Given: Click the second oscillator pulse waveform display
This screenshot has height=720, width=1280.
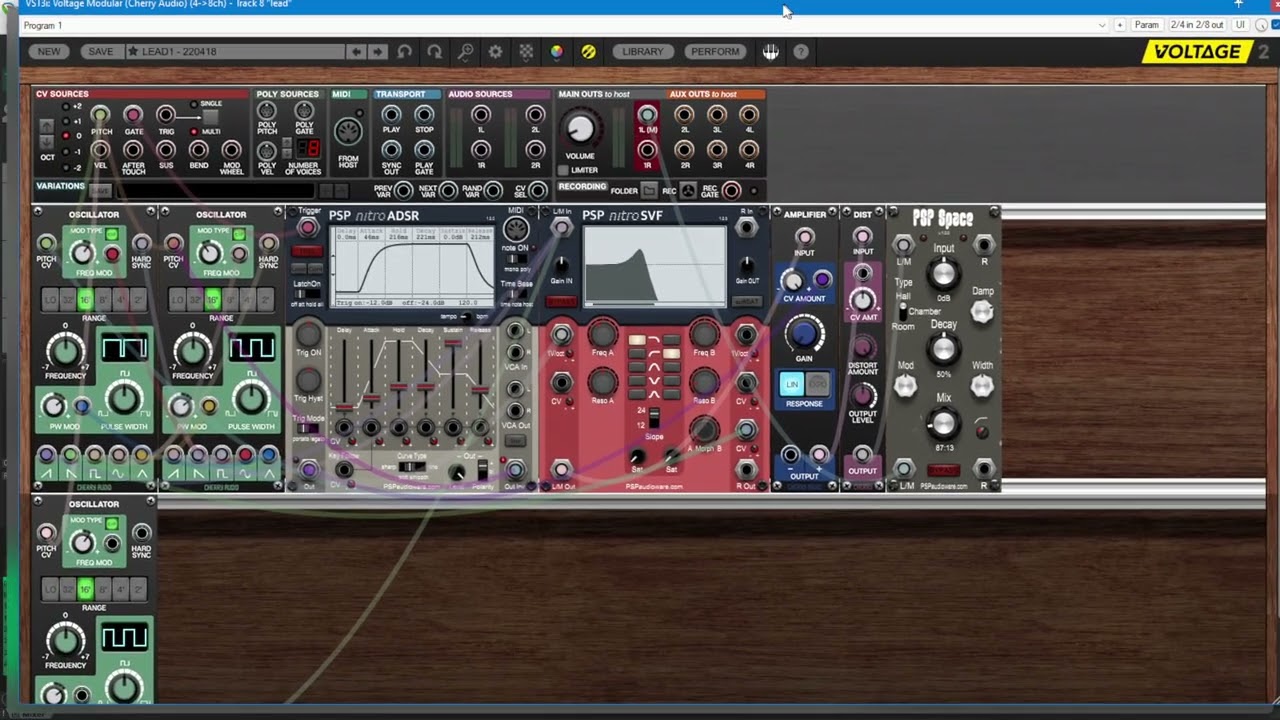Looking at the screenshot, I should point(251,348).
